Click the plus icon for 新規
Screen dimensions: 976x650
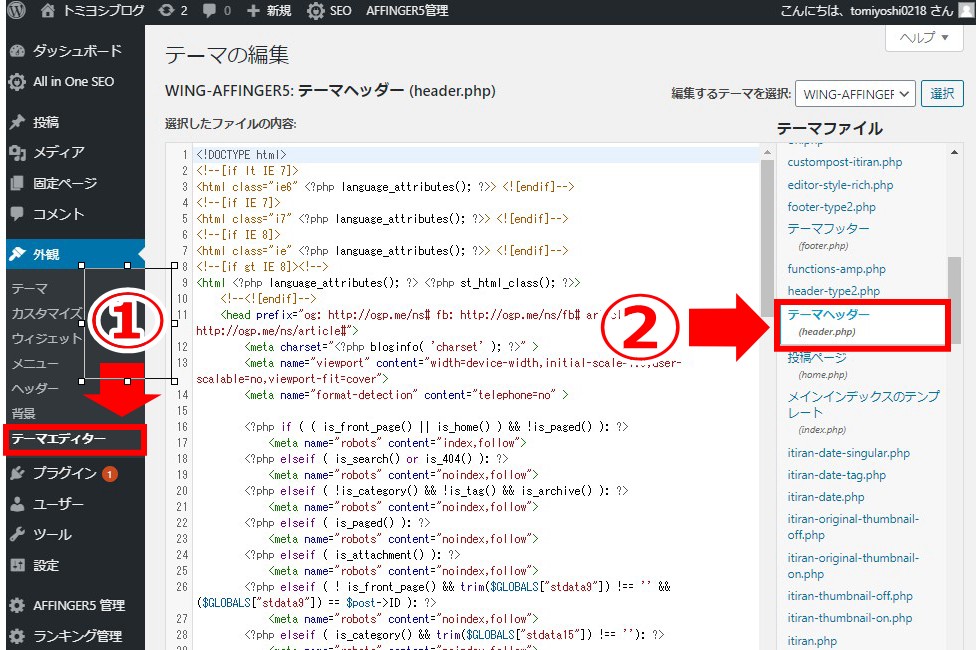coord(253,11)
